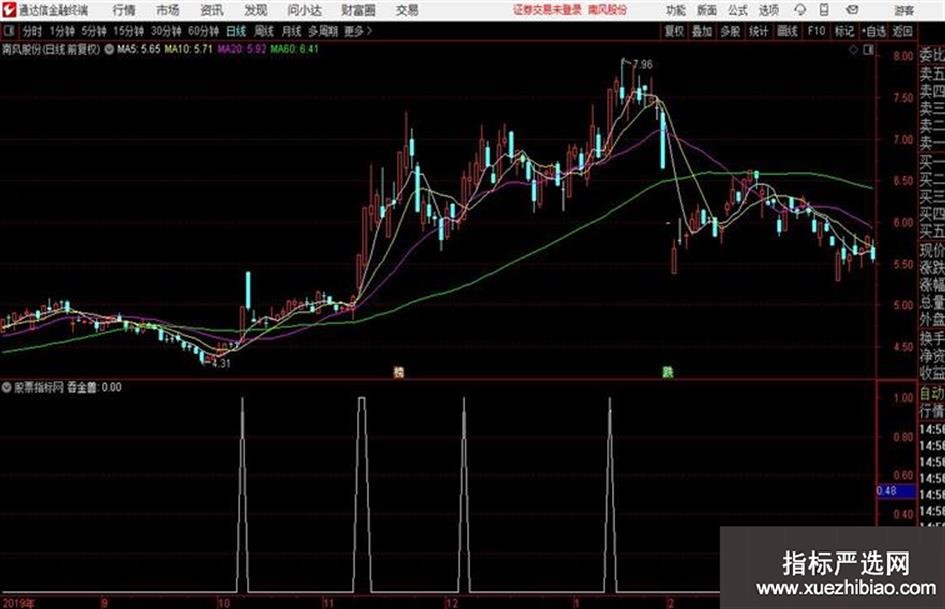The height and width of the screenshot is (609, 945).
Task: Click the 总量 row in quote panel
Action: click(x=932, y=302)
